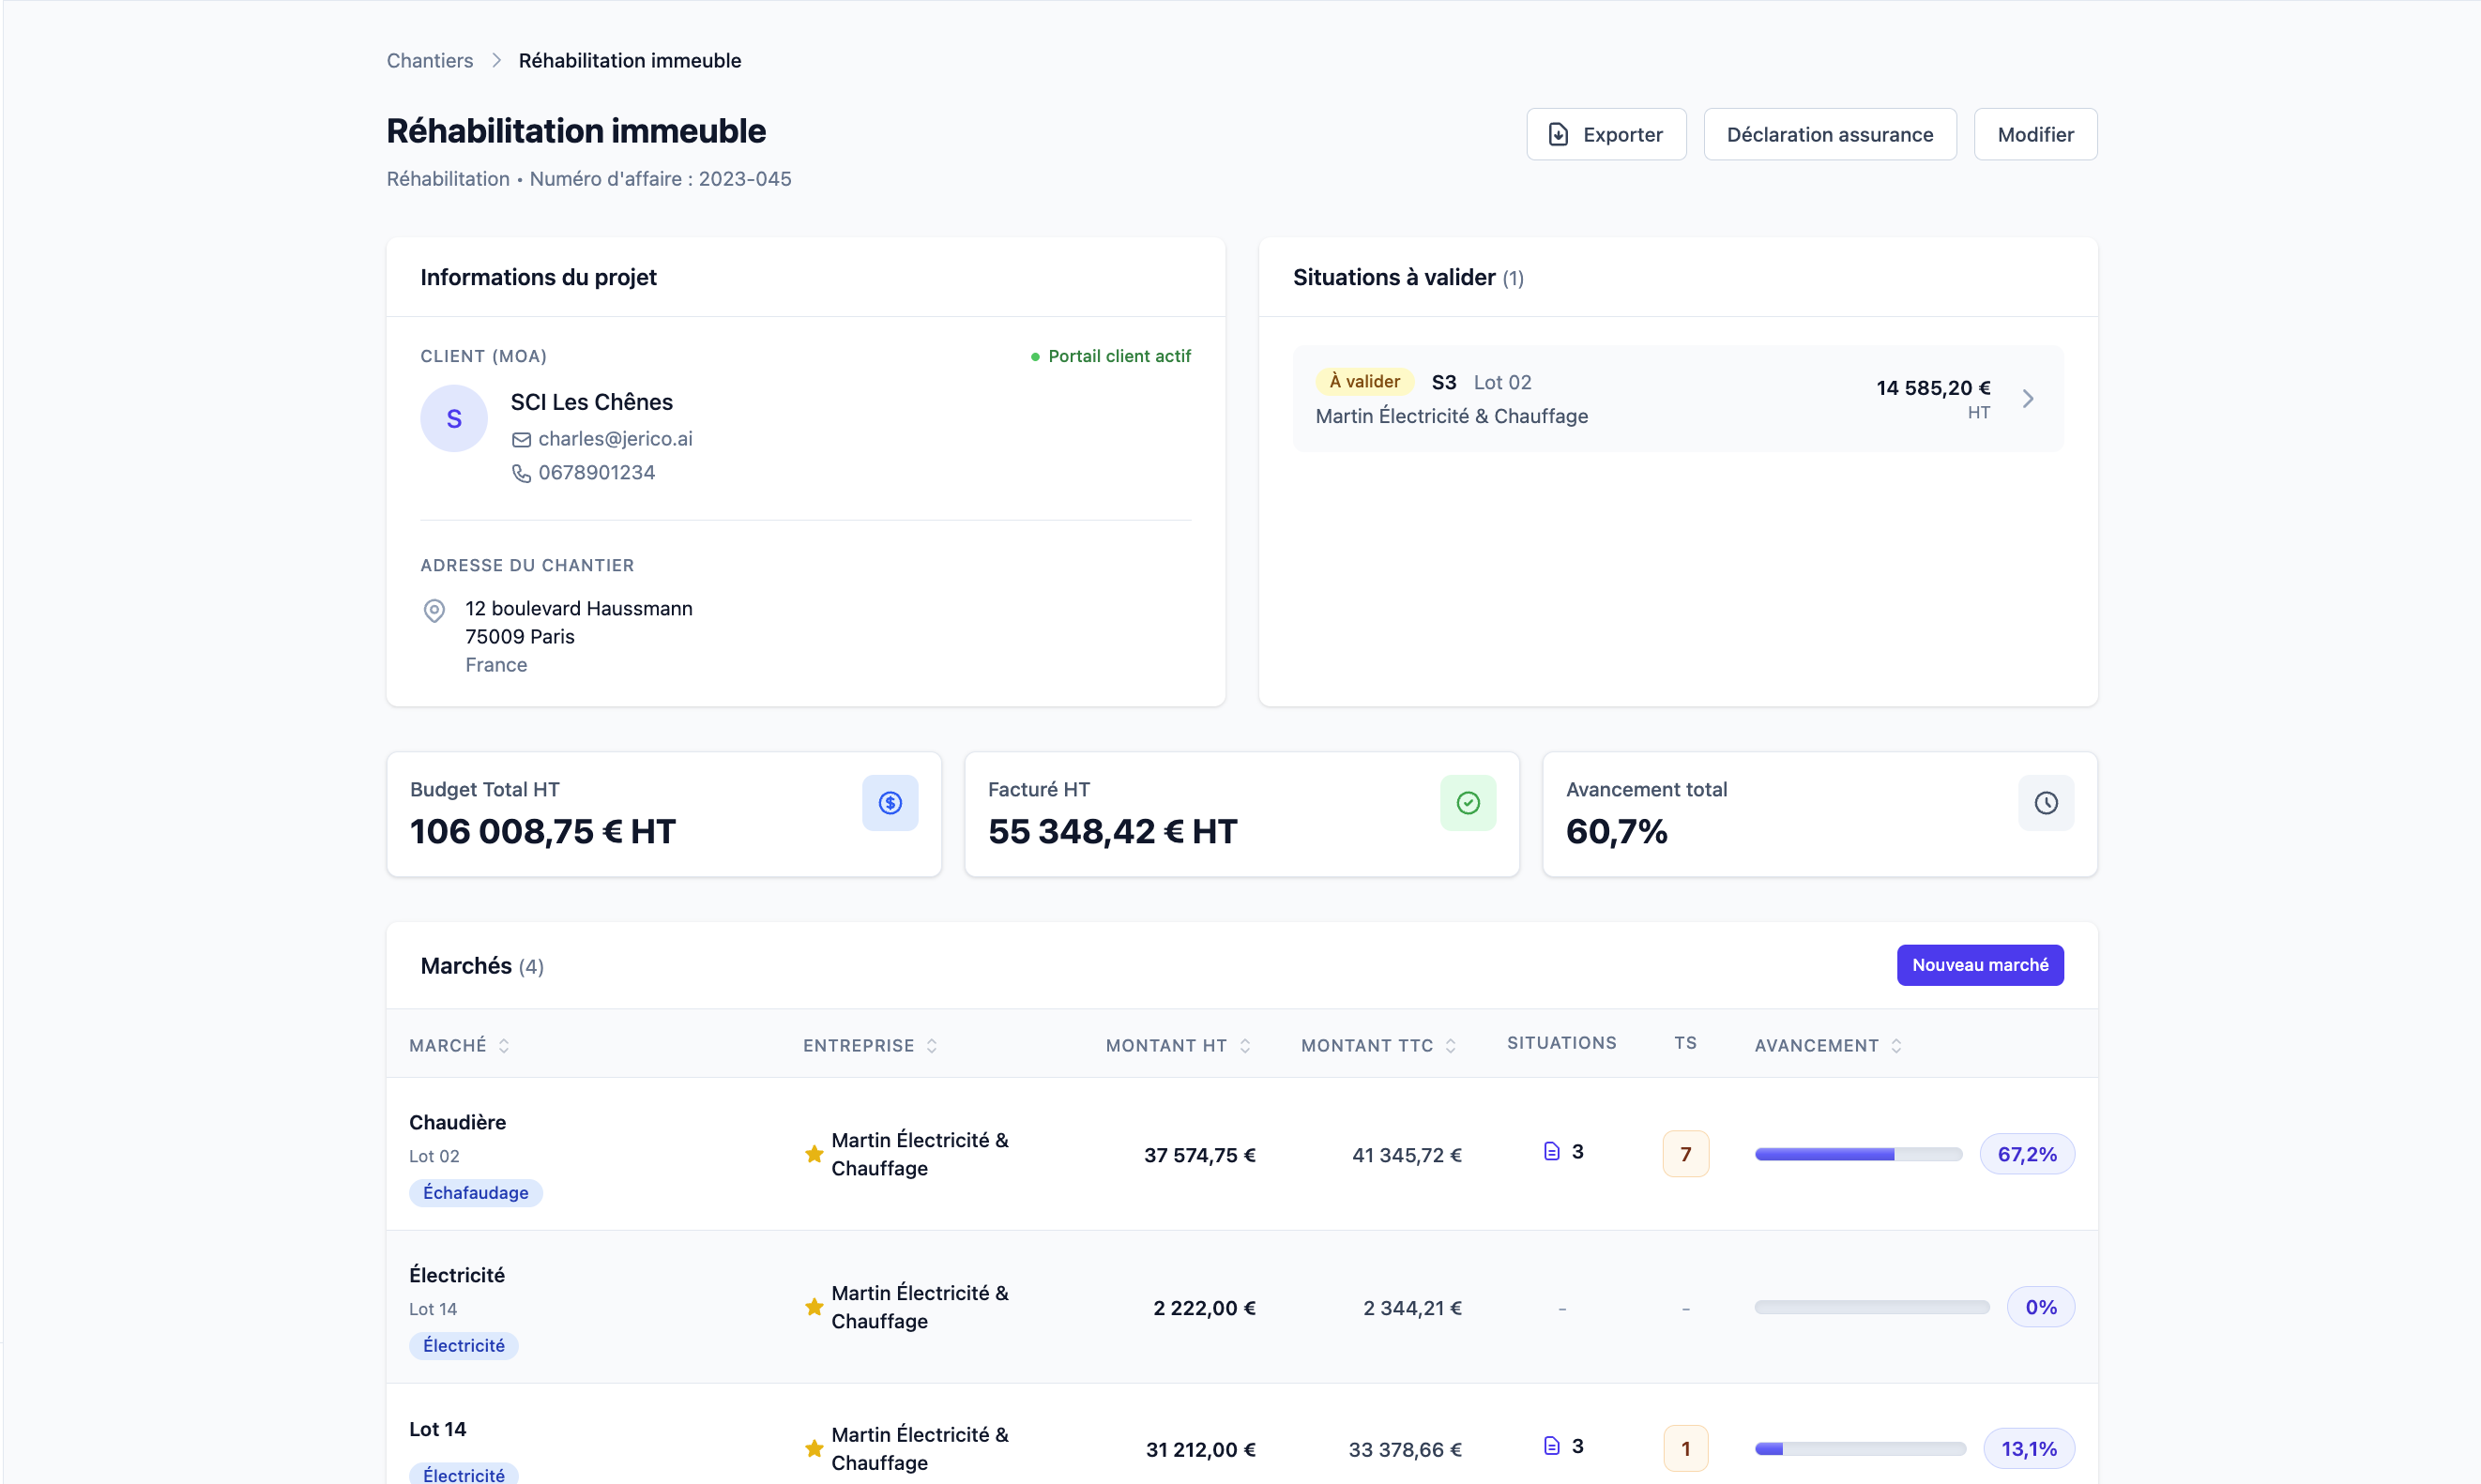Image resolution: width=2481 pixels, height=1484 pixels.
Task: Click the TS badge showing 7
Action: click(1685, 1154)
